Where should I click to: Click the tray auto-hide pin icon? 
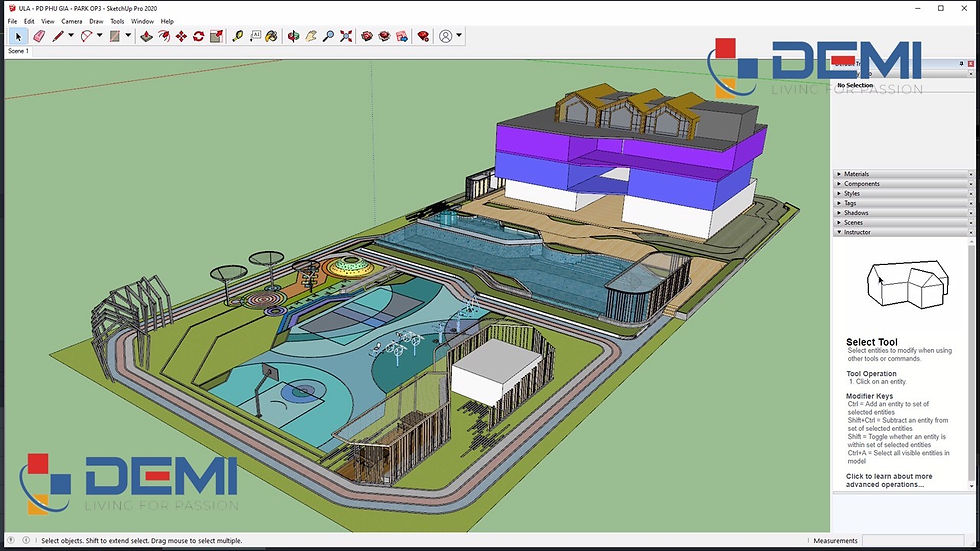[x=961, y=63]
